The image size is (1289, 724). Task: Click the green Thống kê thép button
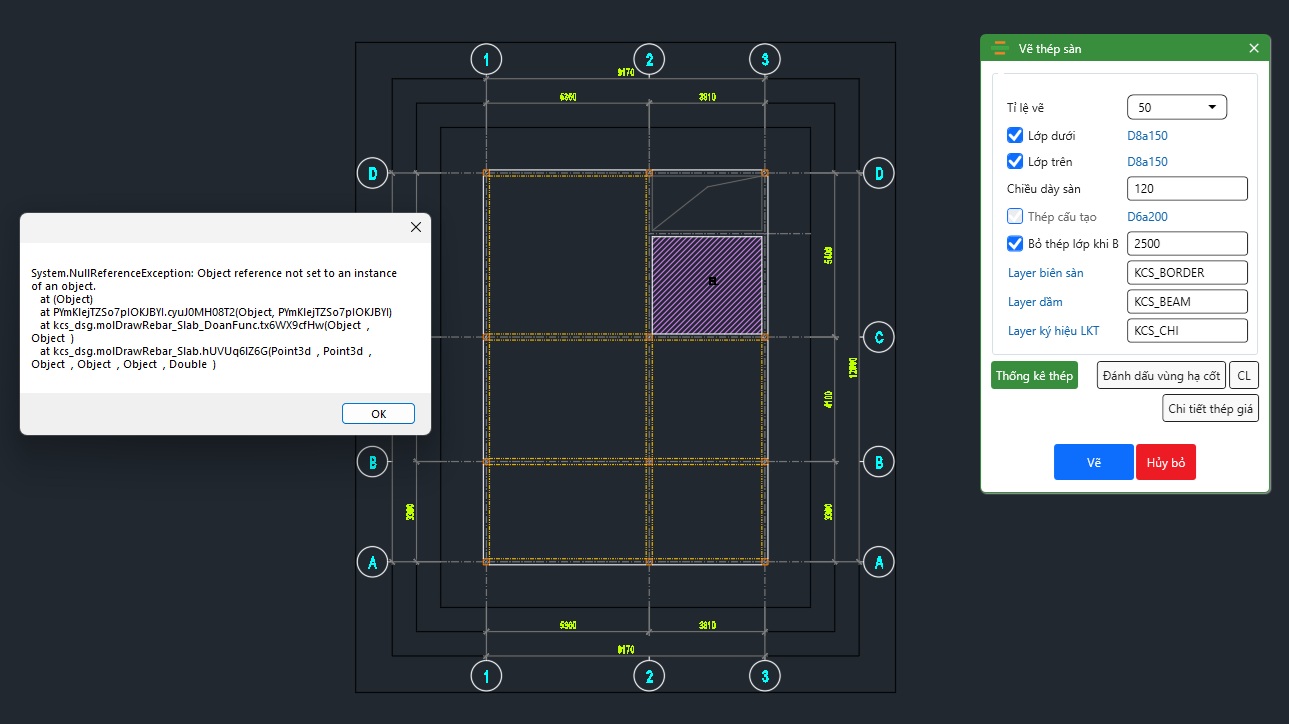pos(1034,376)
